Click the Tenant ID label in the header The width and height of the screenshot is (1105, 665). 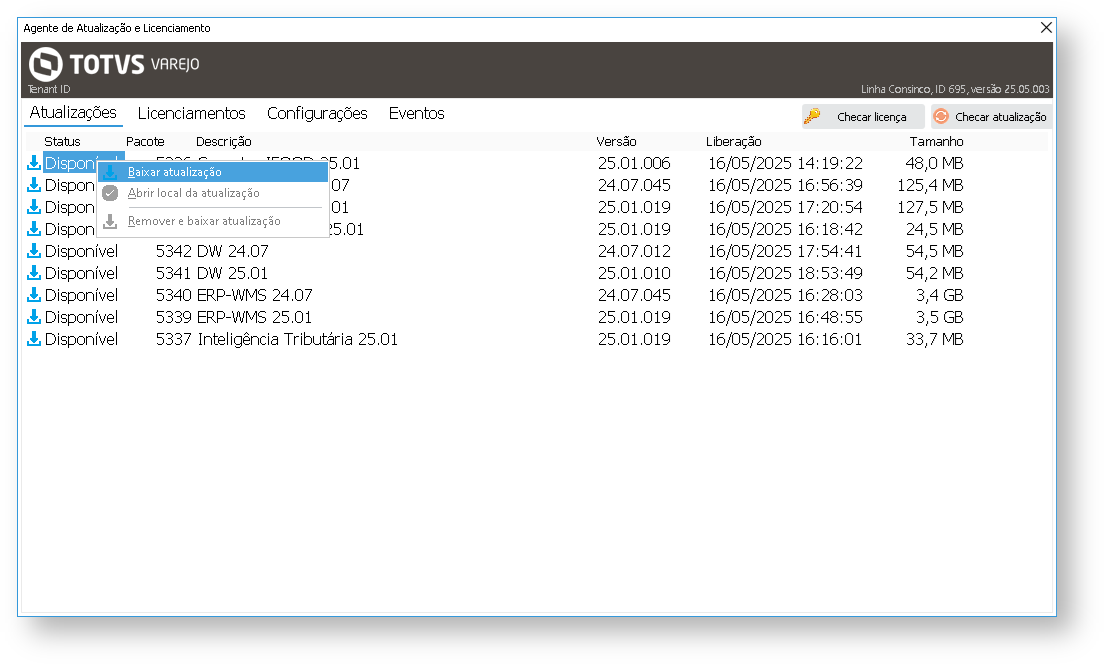click(49, 89)
